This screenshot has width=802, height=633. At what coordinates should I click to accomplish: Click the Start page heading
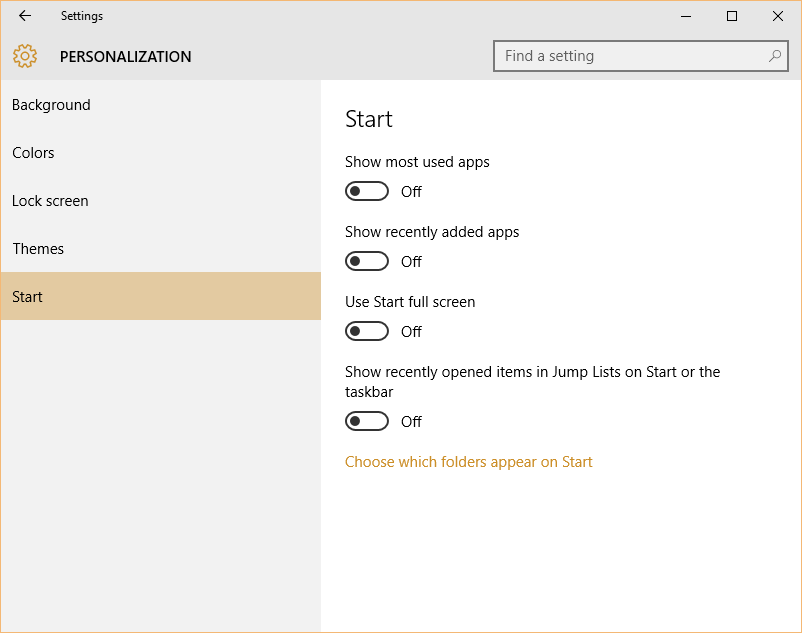click(369, 119)
